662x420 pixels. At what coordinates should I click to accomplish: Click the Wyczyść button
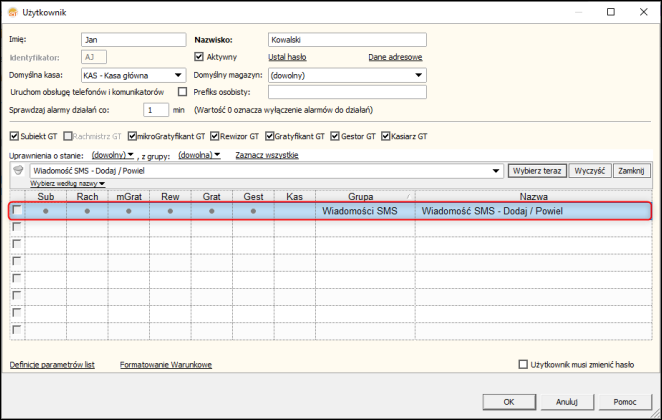coord(590,171)
